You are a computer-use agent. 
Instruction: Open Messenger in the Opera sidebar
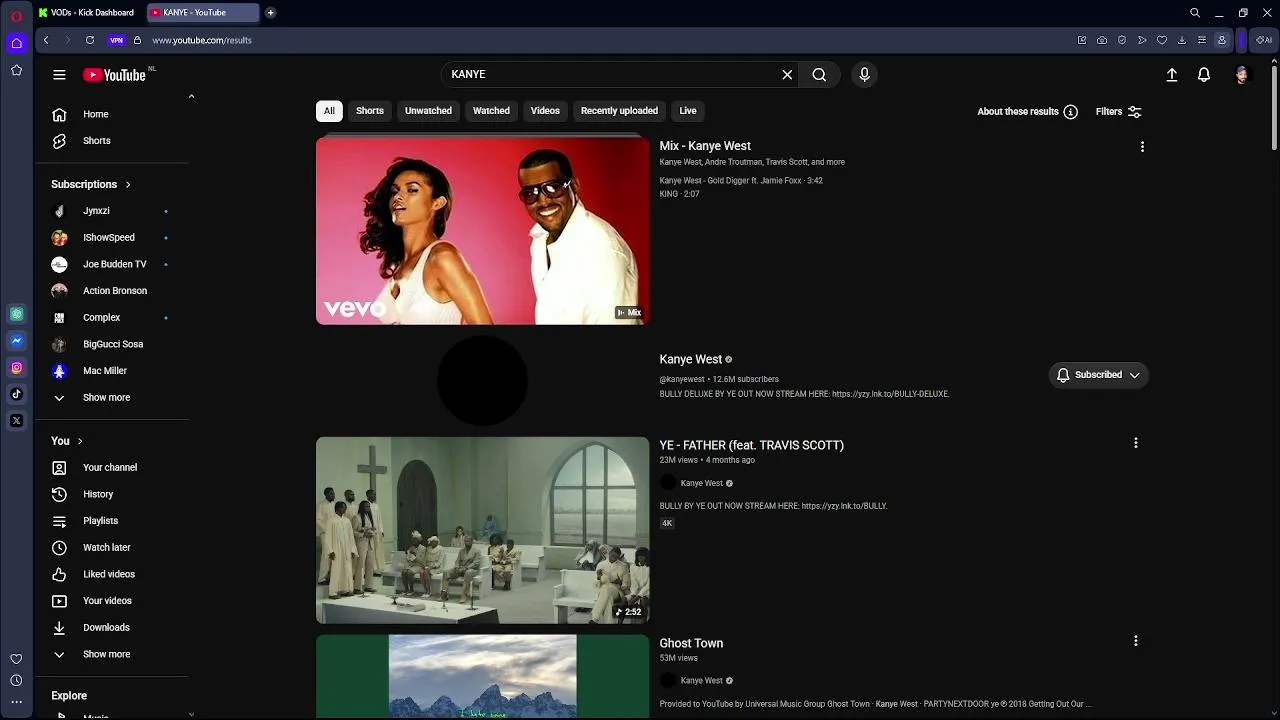pyautogui.click(x=16, y=341)
